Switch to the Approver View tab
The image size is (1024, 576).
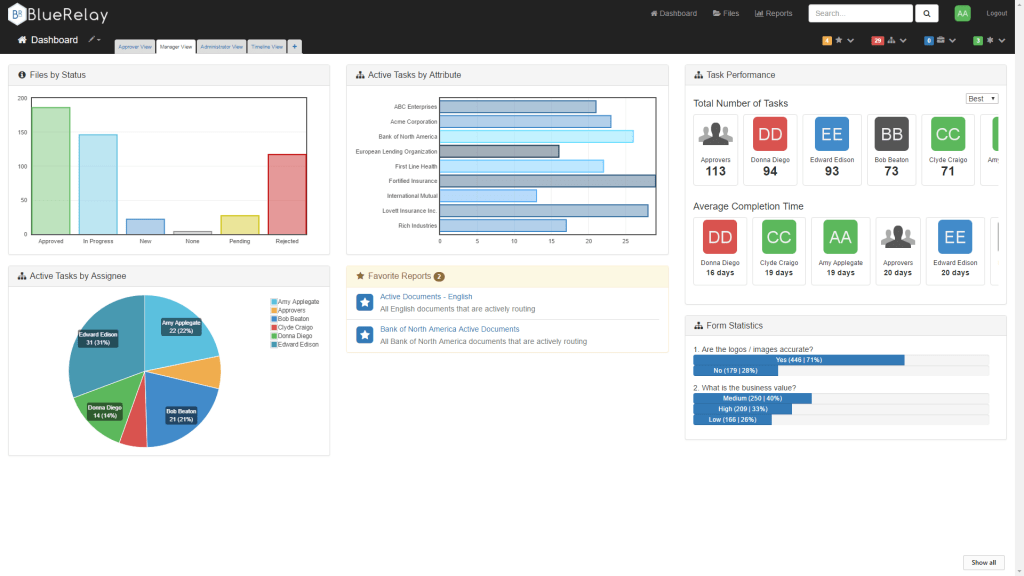135,46
